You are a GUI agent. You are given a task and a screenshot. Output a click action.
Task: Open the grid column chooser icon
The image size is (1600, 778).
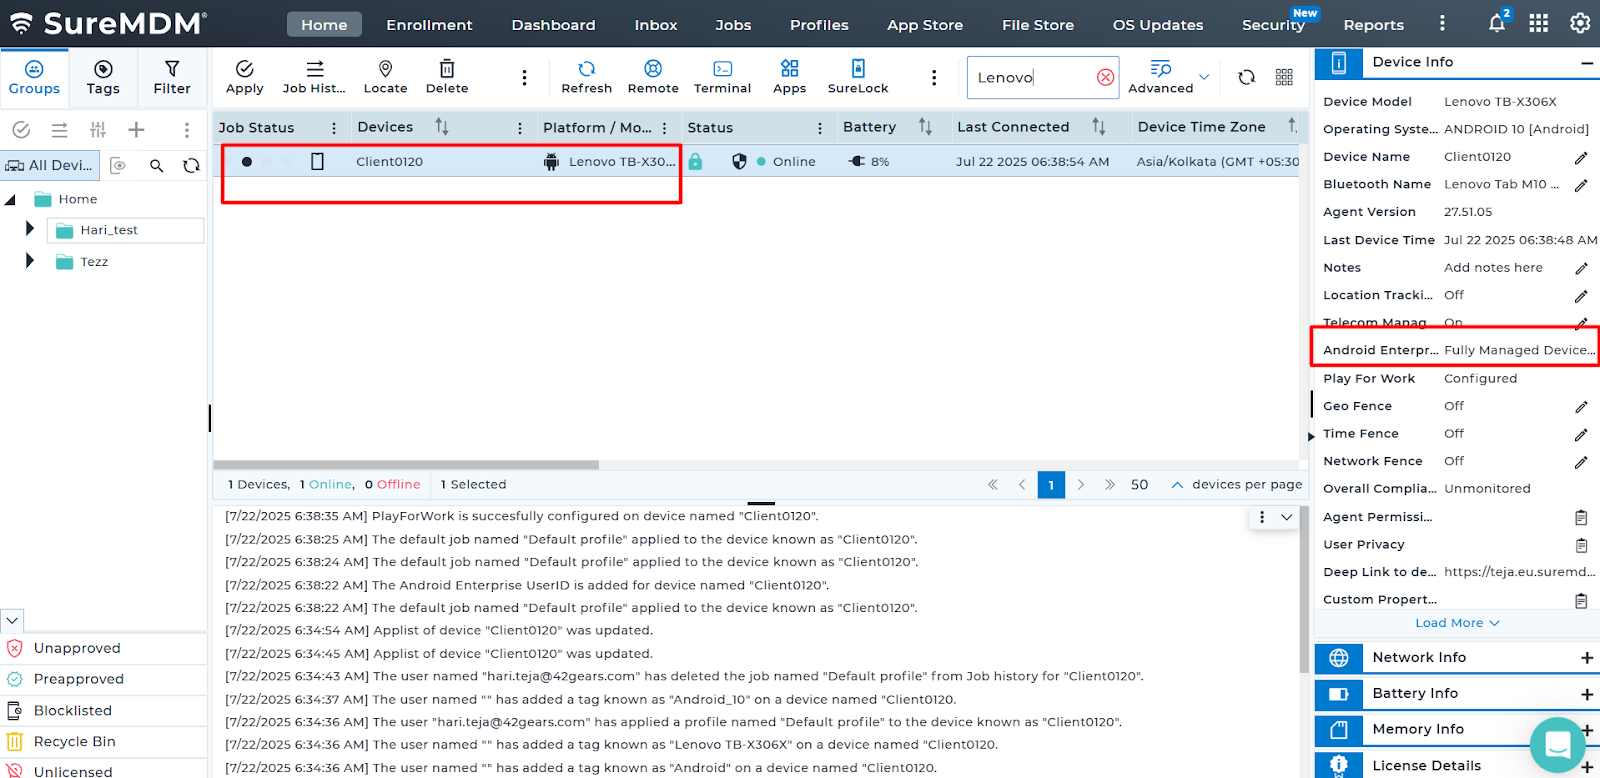[1284, 77]
